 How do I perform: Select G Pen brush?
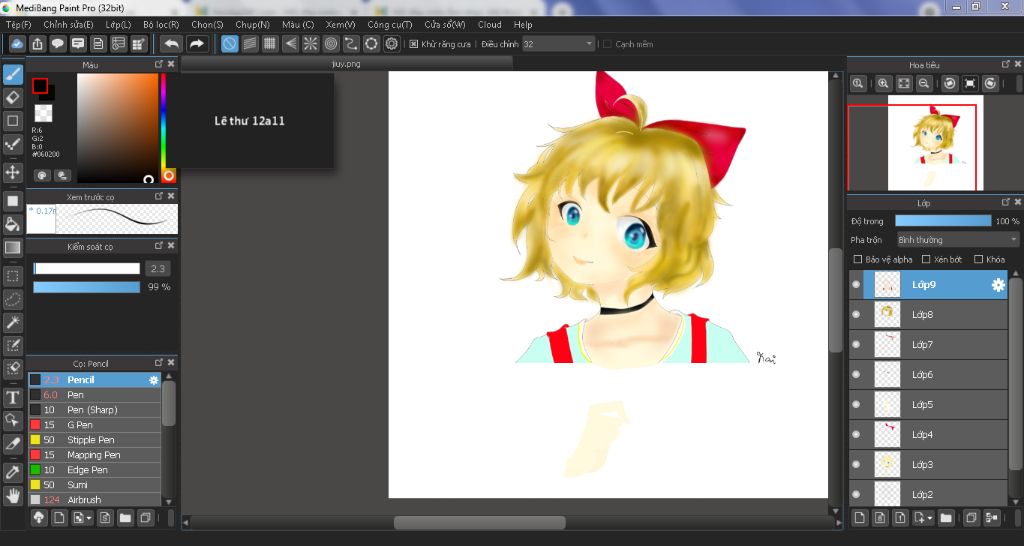point(95,425)
